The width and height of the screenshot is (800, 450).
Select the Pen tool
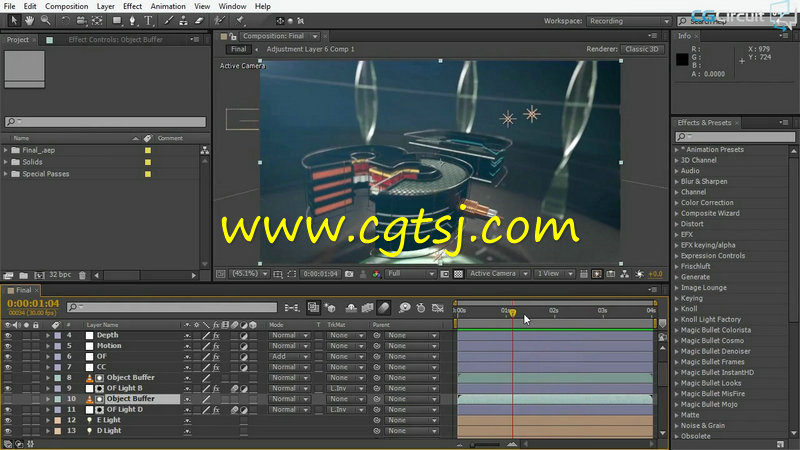(x=133, y=21)
